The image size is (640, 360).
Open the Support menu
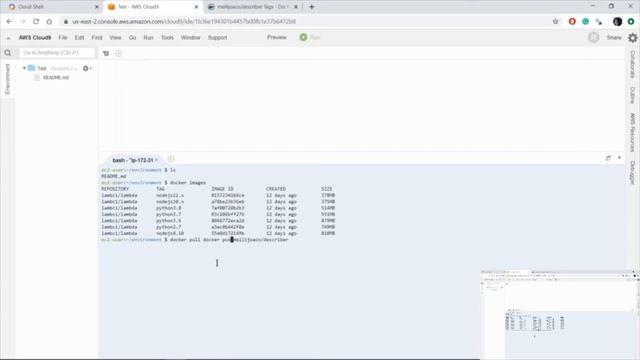pos(218,38)
